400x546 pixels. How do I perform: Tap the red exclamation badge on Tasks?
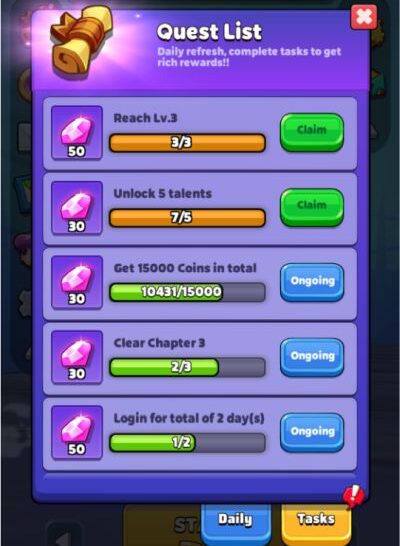tap(354, 496)
